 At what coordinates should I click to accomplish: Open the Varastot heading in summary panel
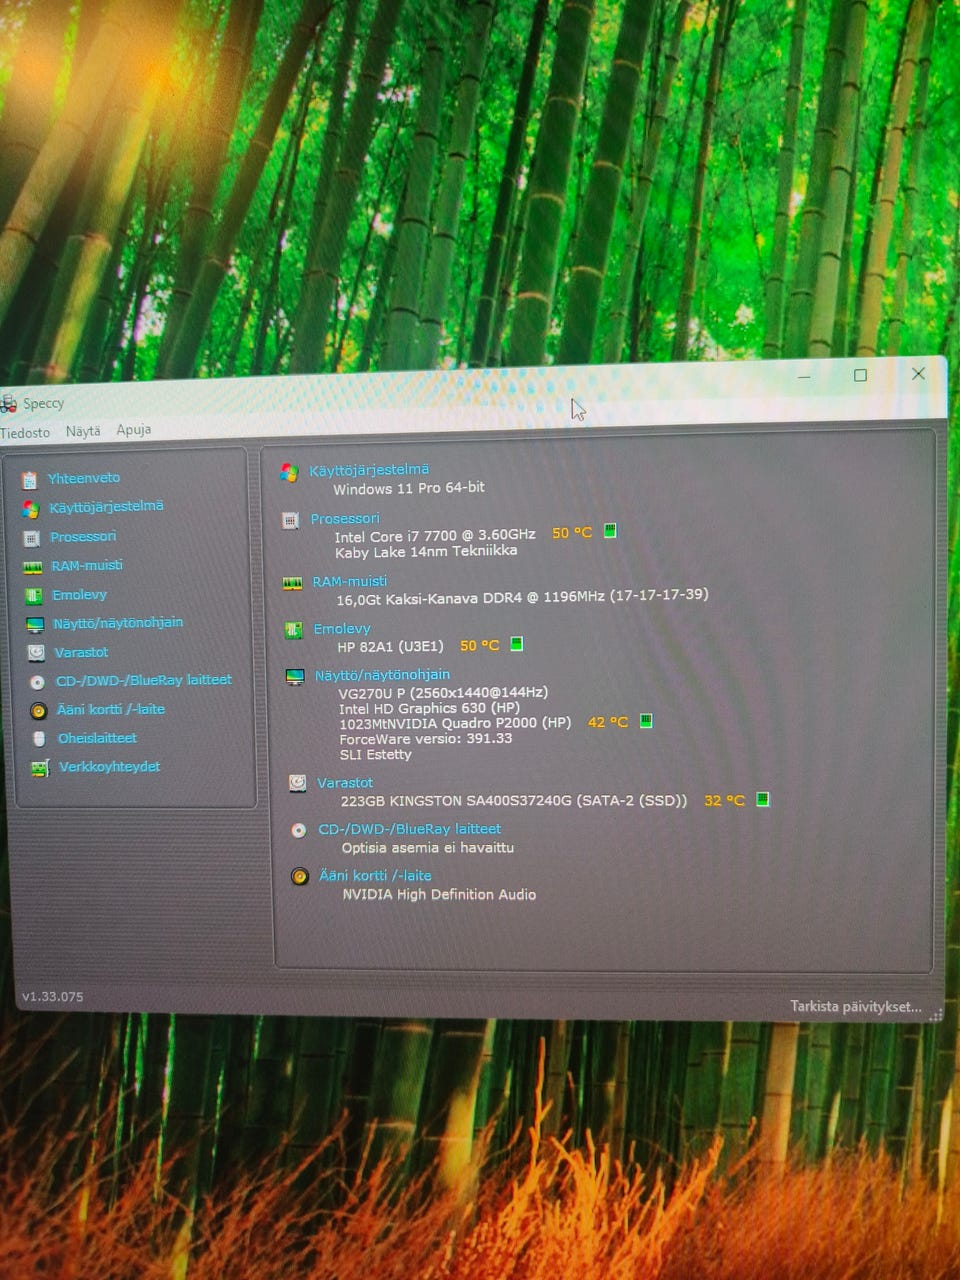345,782
